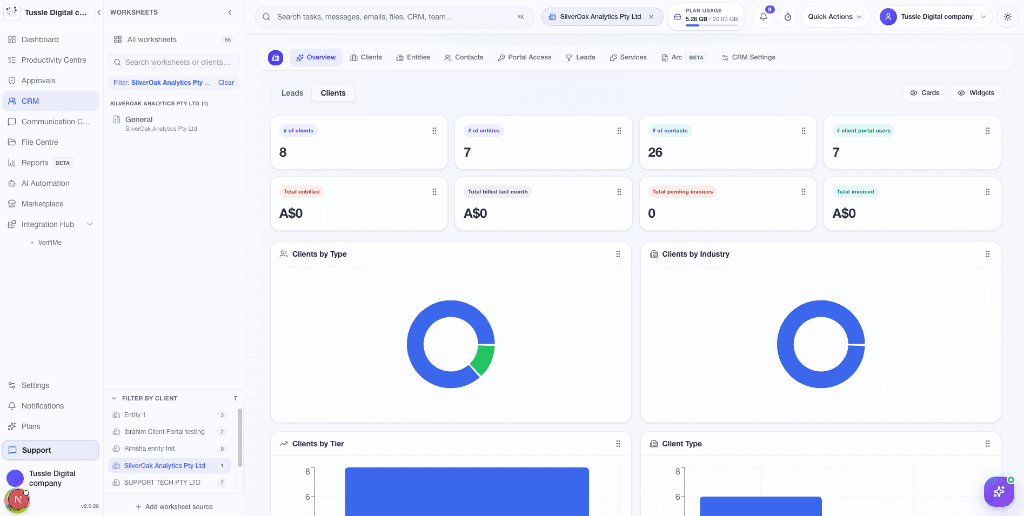Click grip icon on Total billed last month card

click(619, 192)
